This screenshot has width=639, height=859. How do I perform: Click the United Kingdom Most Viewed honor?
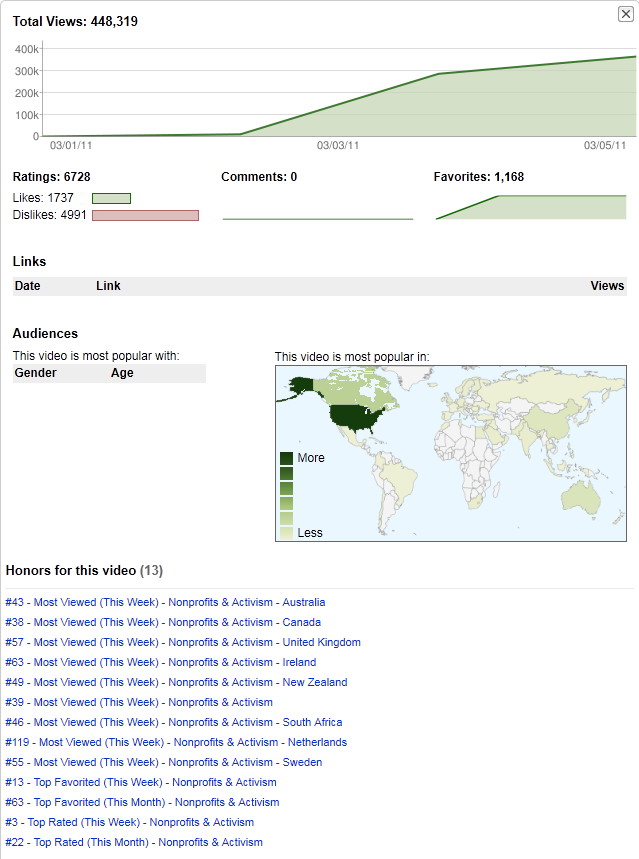coord(182,642)
